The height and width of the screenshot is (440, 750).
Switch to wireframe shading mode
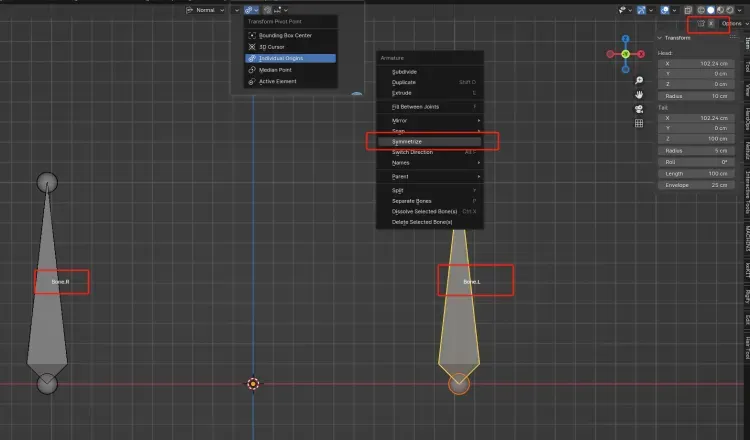(x=701, y=10)
